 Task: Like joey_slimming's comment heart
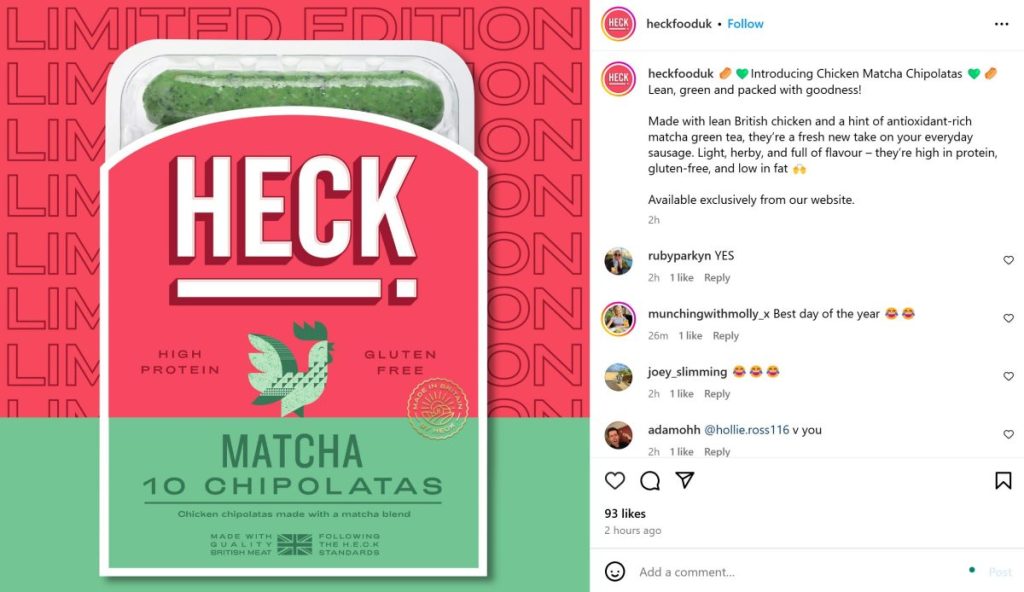[x=1008, y=376]
